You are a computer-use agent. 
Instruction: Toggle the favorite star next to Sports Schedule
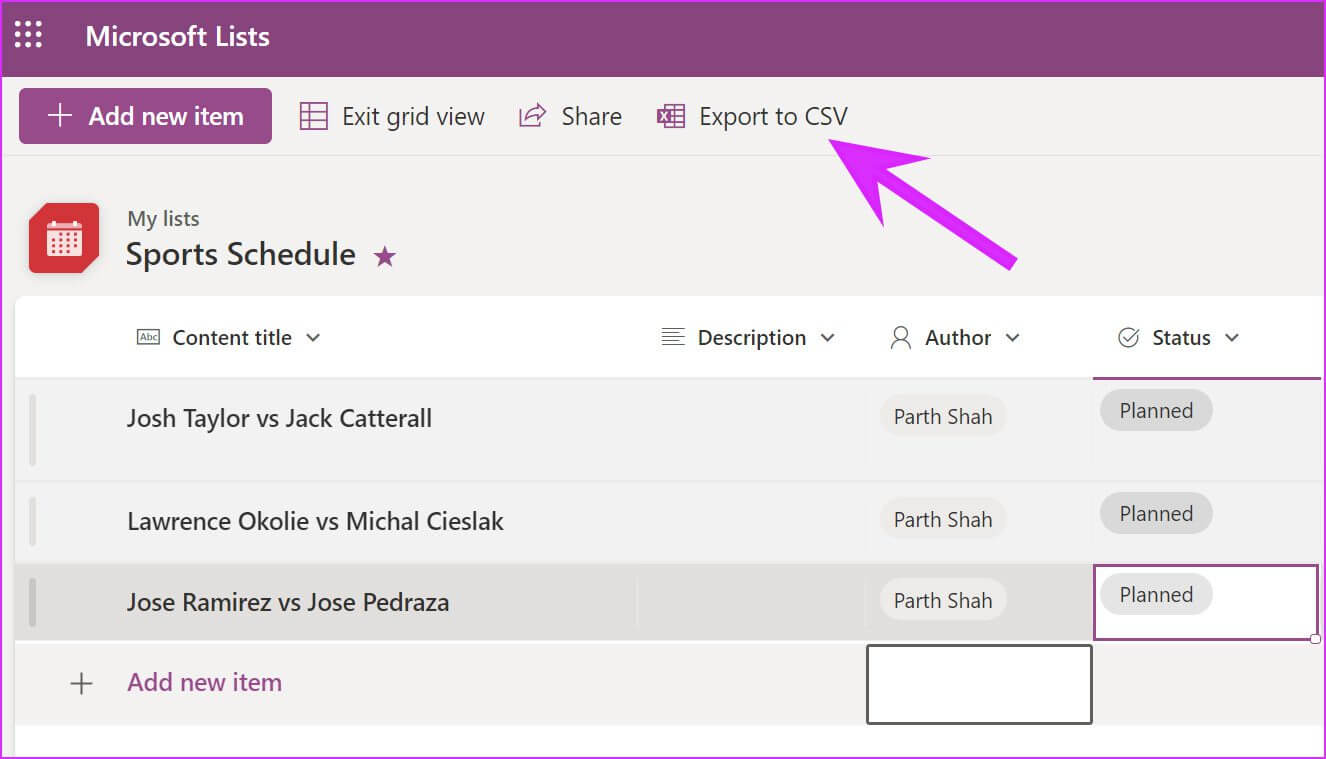384,257
